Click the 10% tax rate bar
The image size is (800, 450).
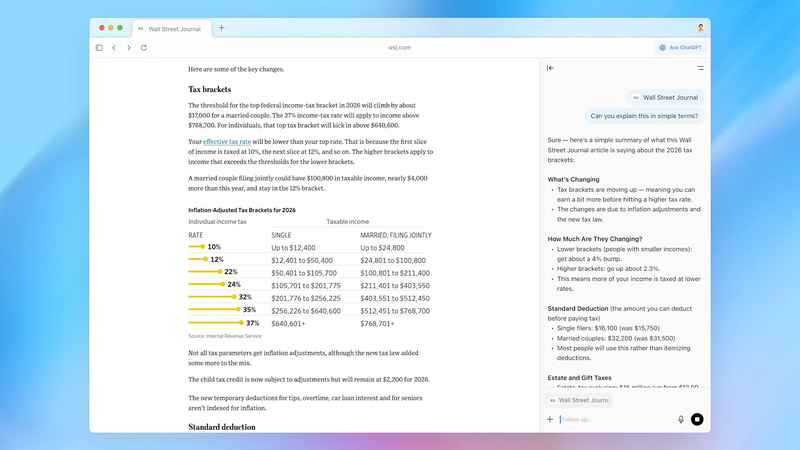pyautogui.click(x=196, y=246)
